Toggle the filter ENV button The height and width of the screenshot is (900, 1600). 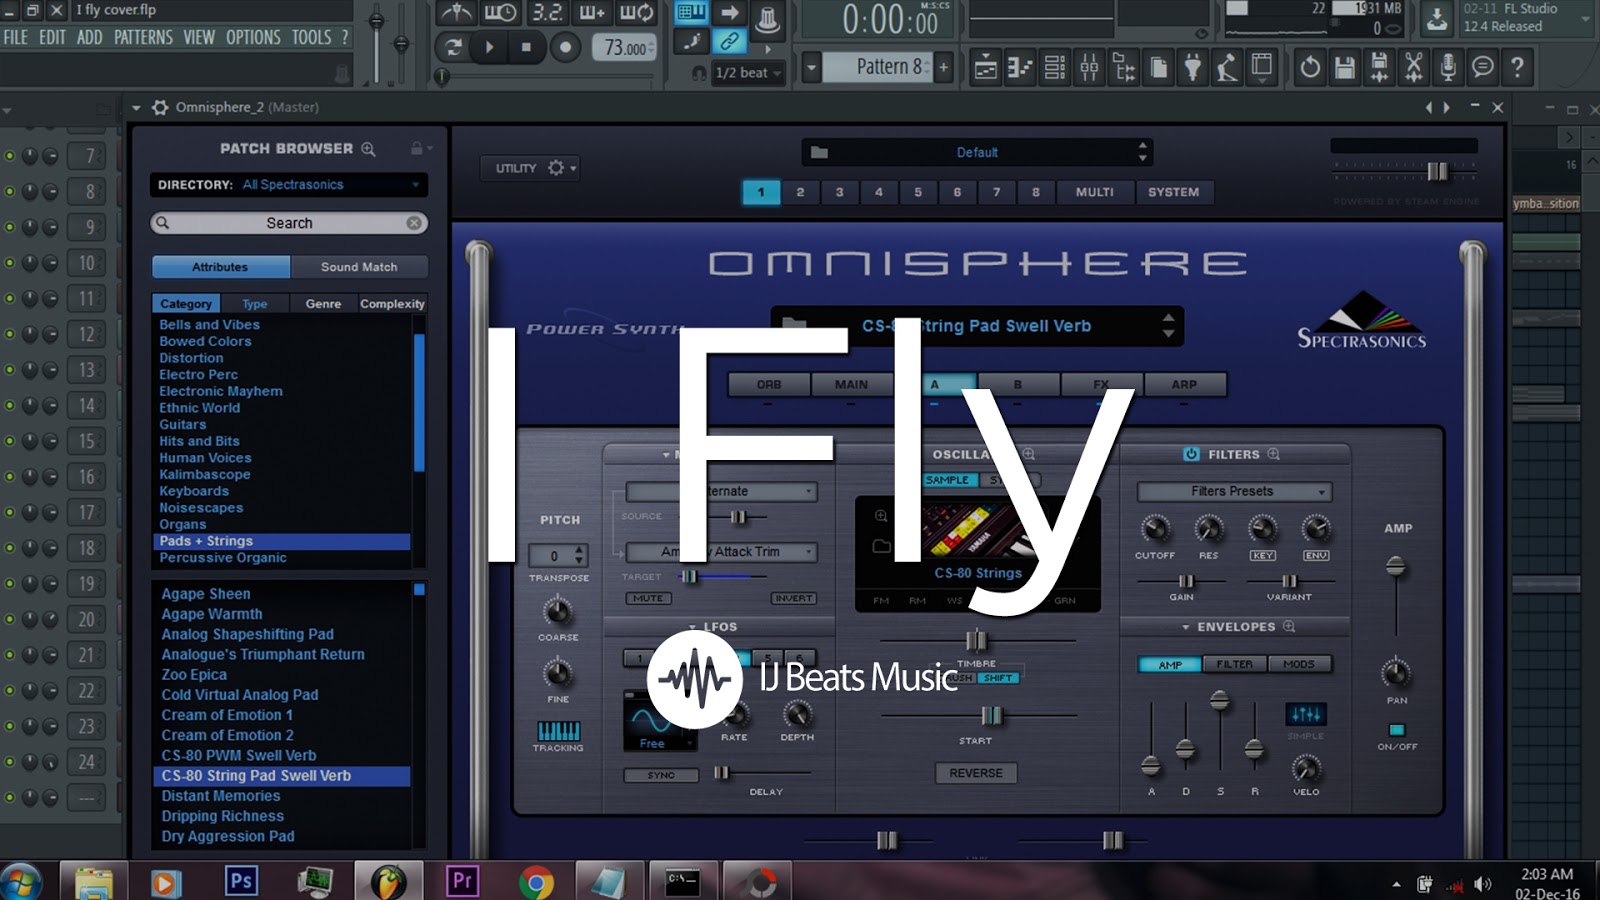tap(1316, 555)
